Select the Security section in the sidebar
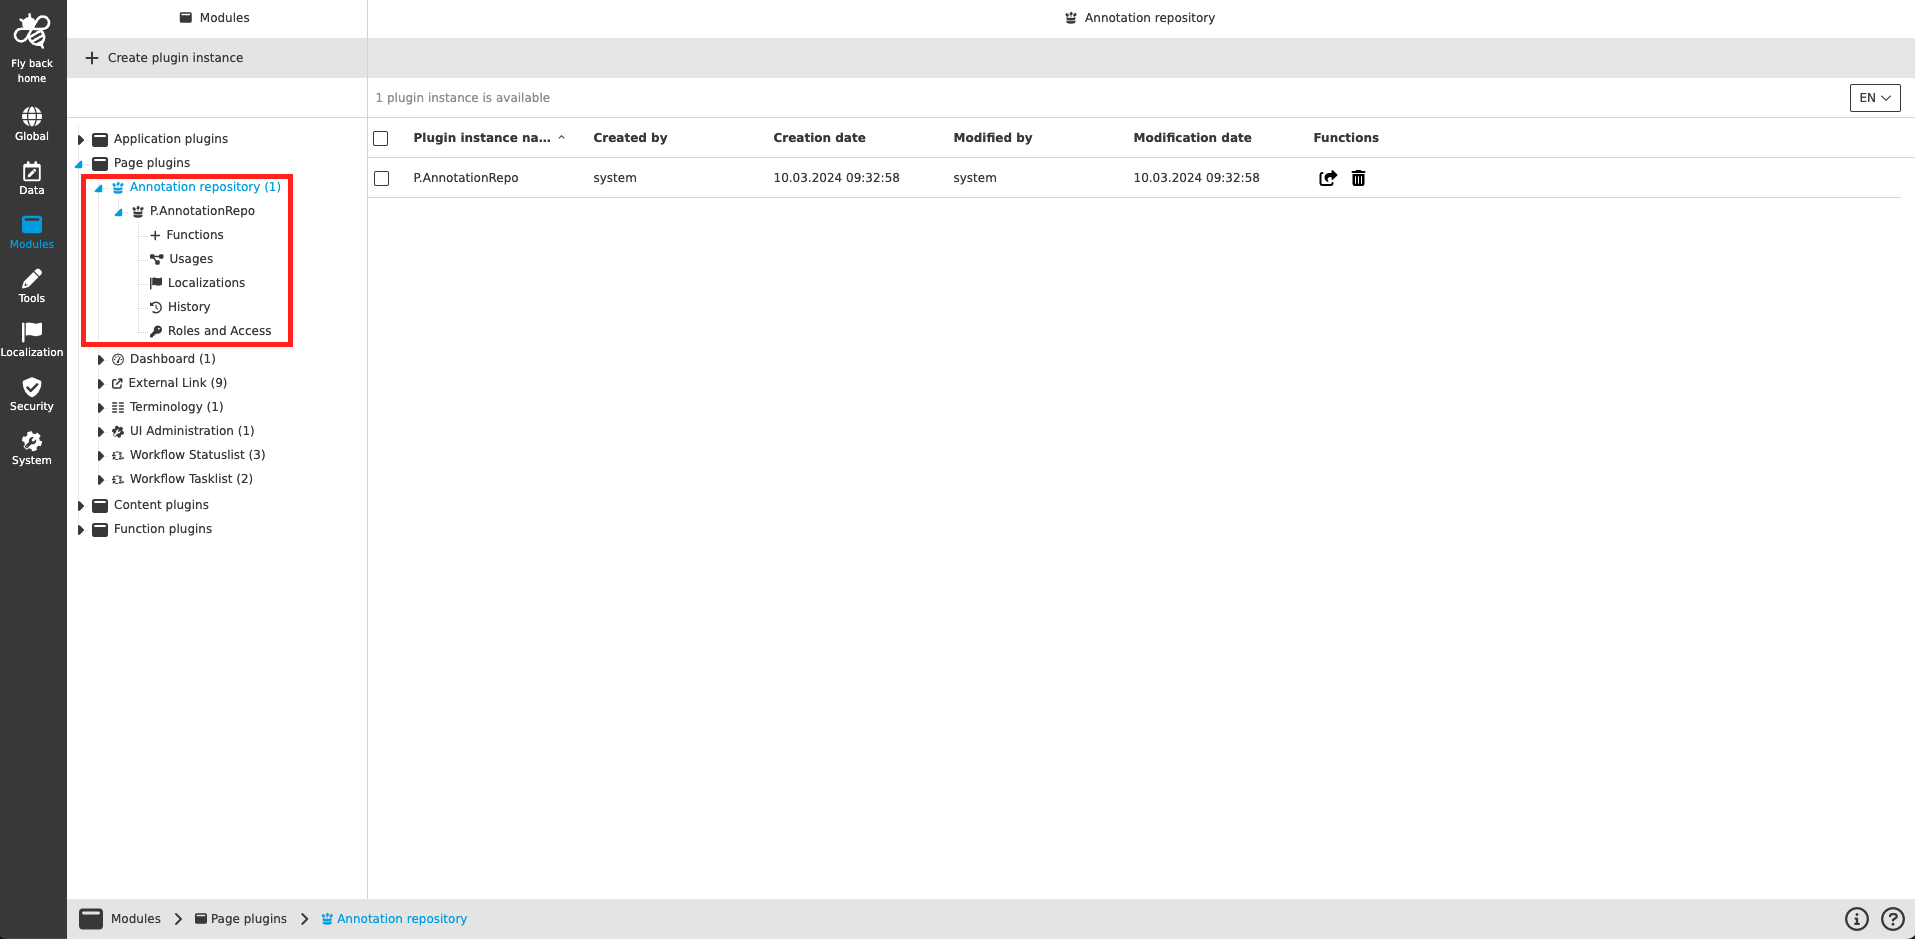 [x=31, y=393]
